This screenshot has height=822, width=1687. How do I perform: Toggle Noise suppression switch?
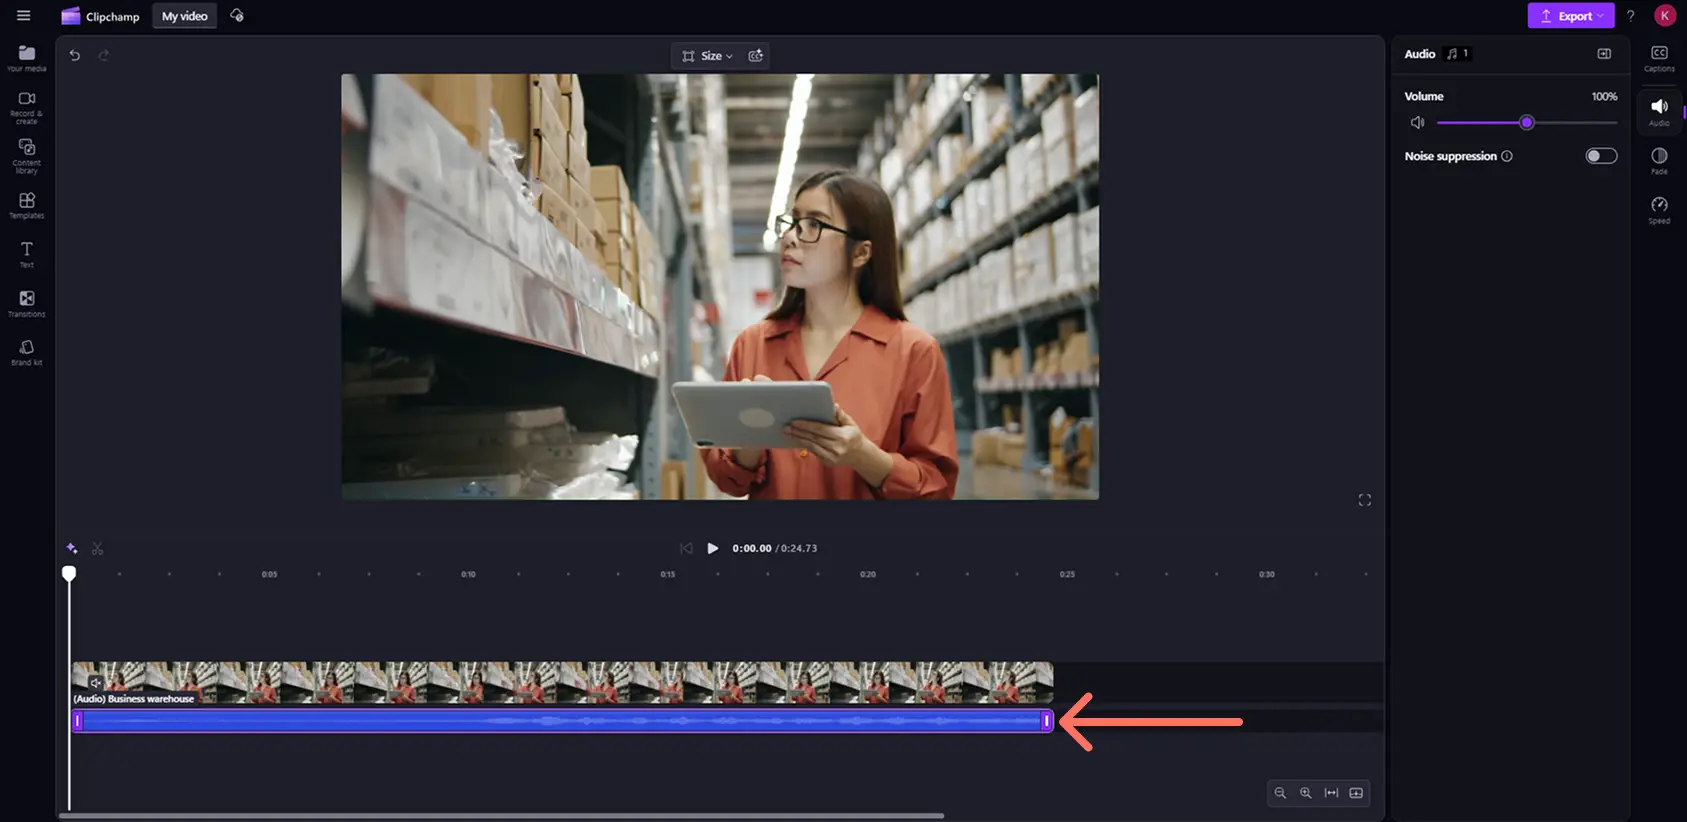click(1601, 156)
